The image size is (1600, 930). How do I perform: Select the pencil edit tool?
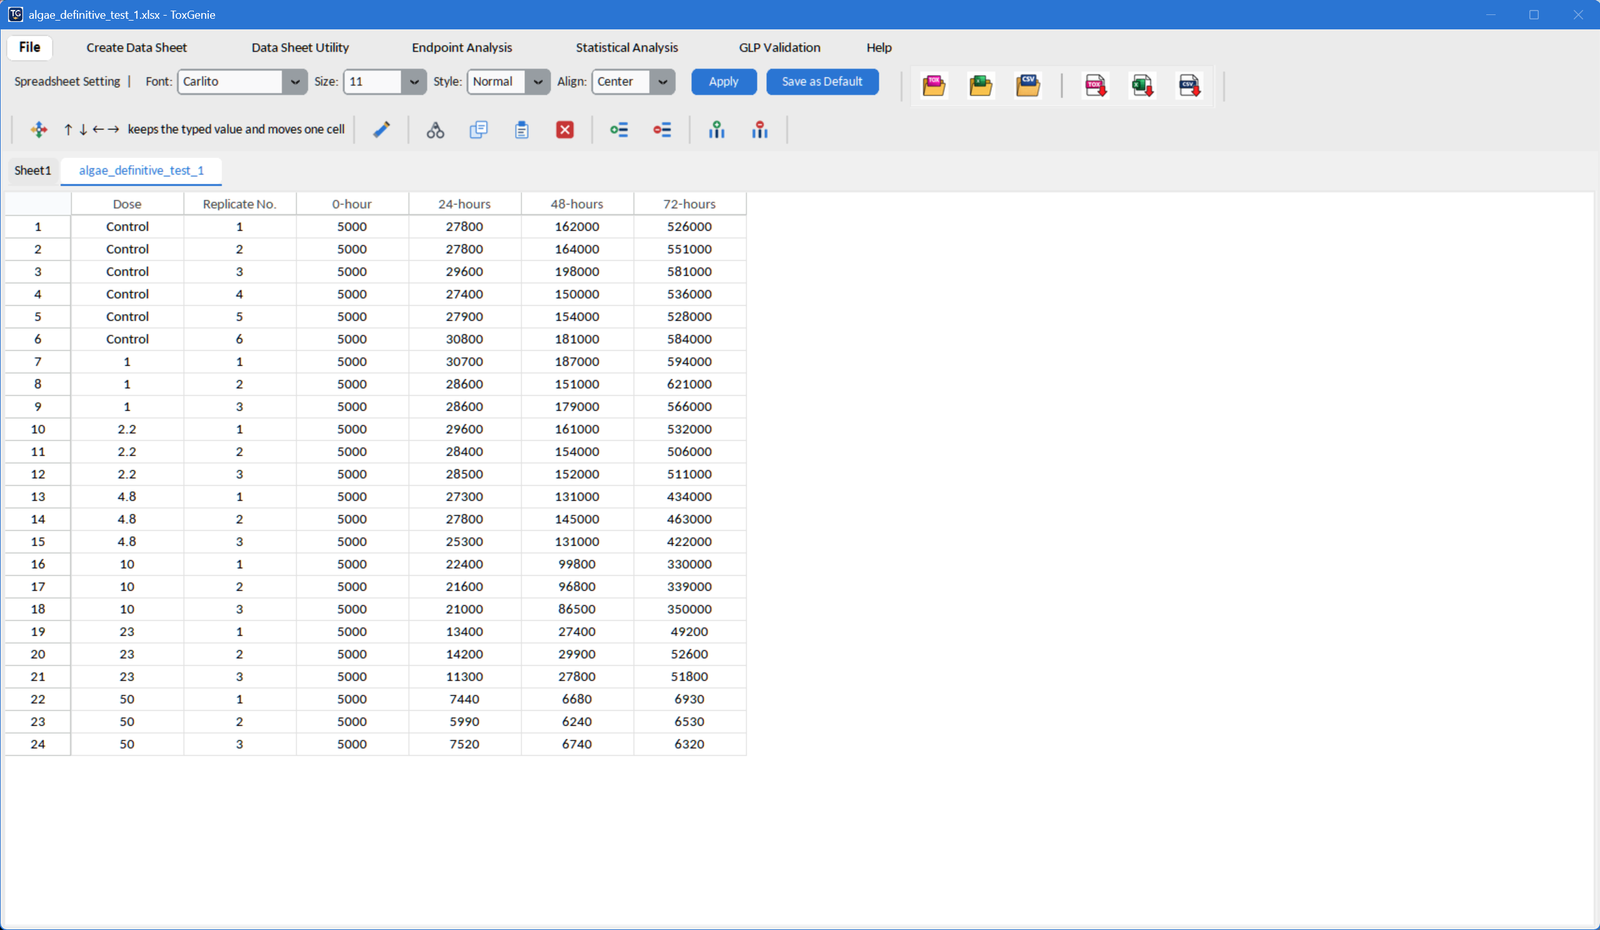[x=382, y=130]
